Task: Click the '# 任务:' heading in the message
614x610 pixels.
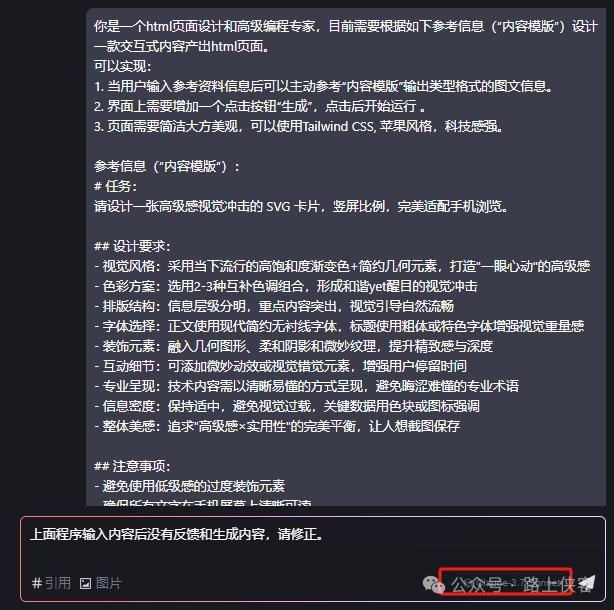Action: [116, 186]
